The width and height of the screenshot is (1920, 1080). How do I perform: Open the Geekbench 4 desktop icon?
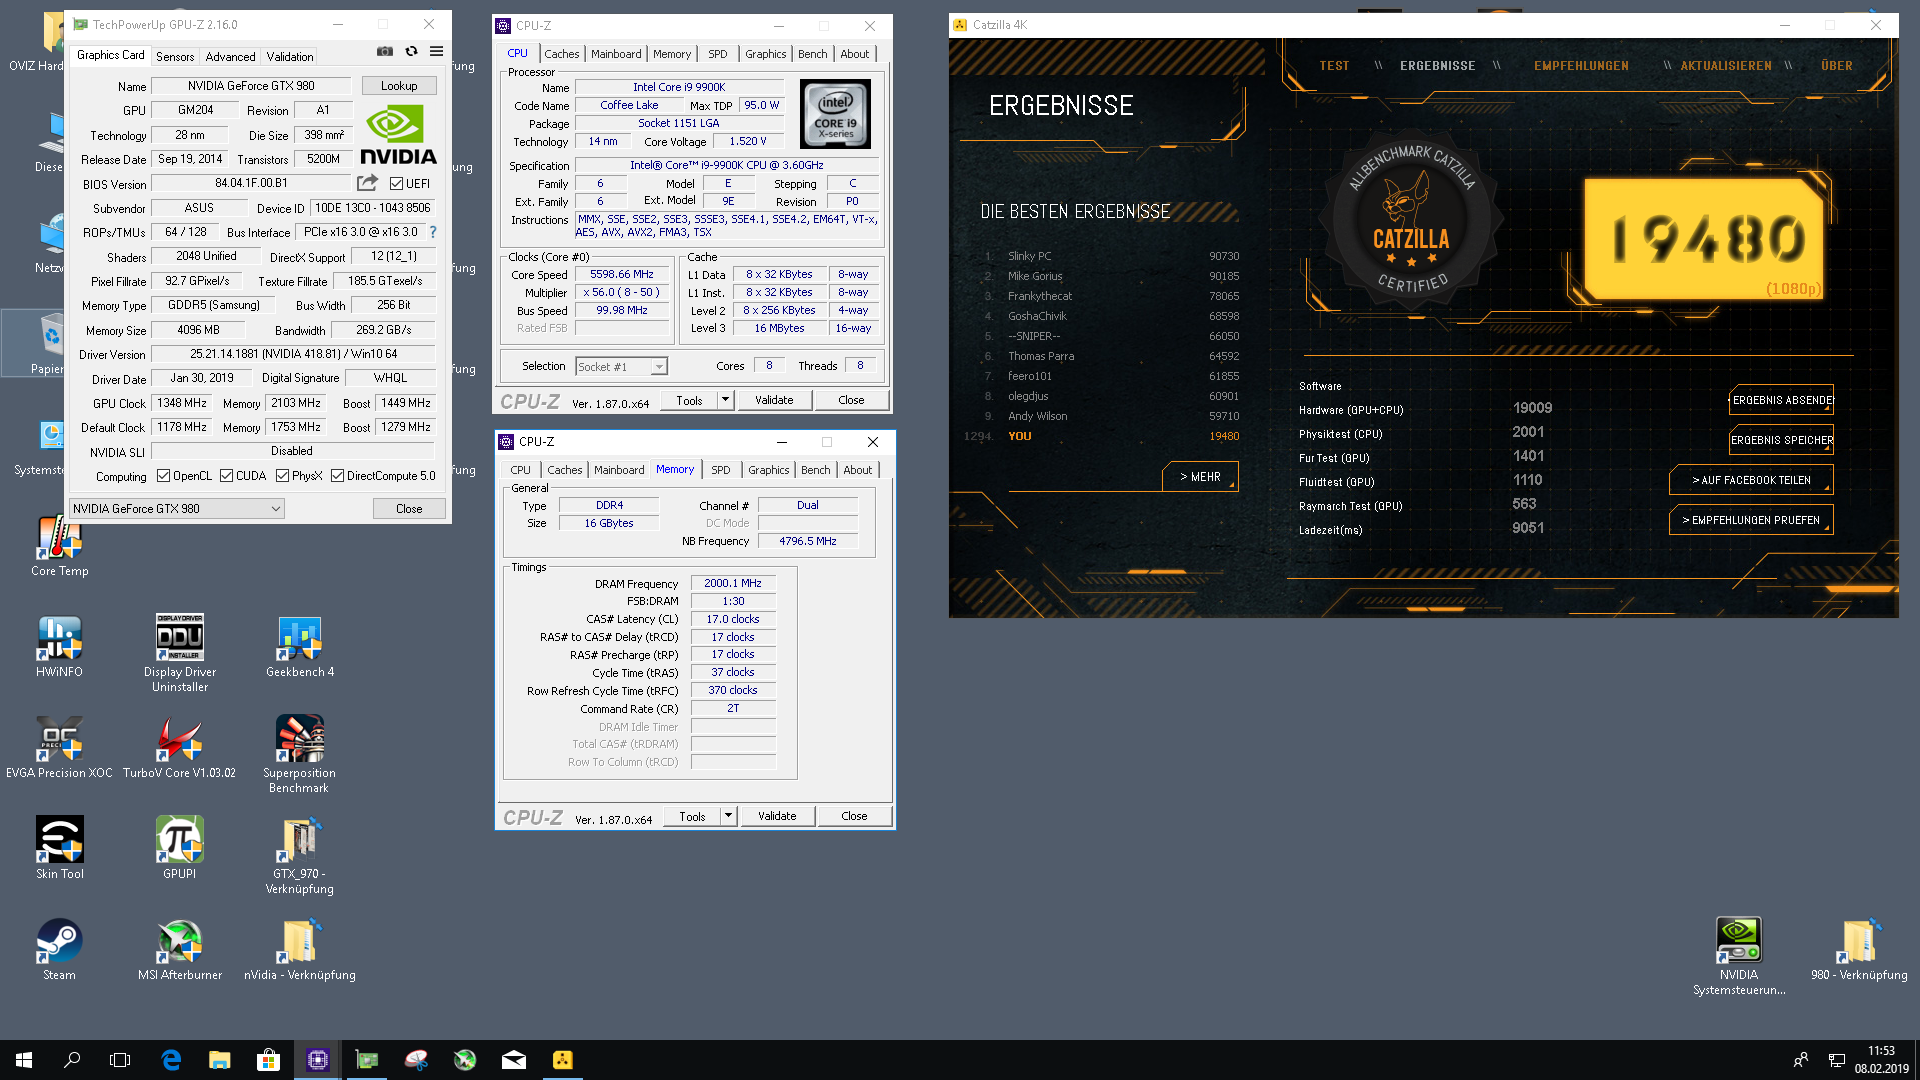point(300,647)
